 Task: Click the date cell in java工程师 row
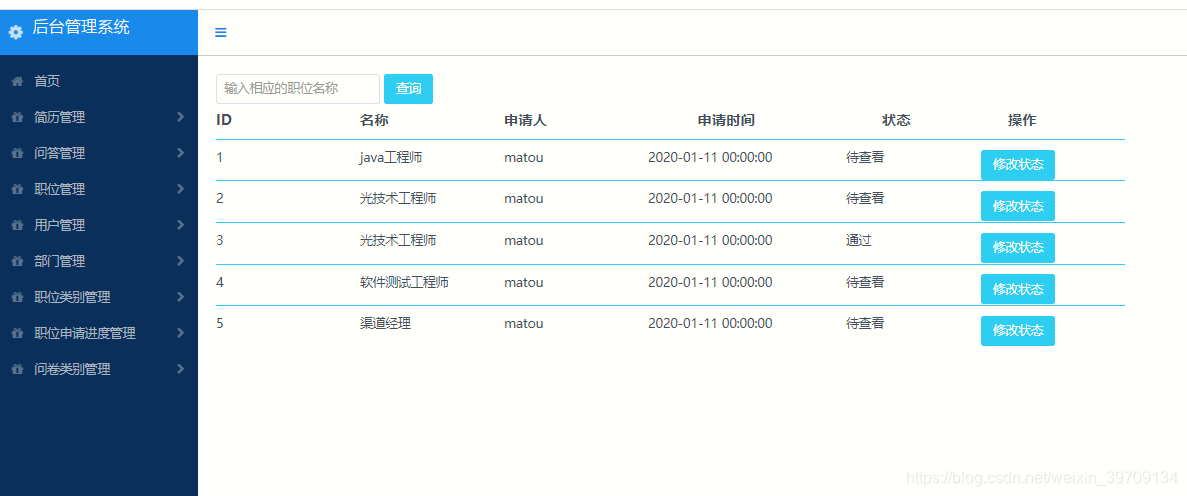click(x=710, y=158)
